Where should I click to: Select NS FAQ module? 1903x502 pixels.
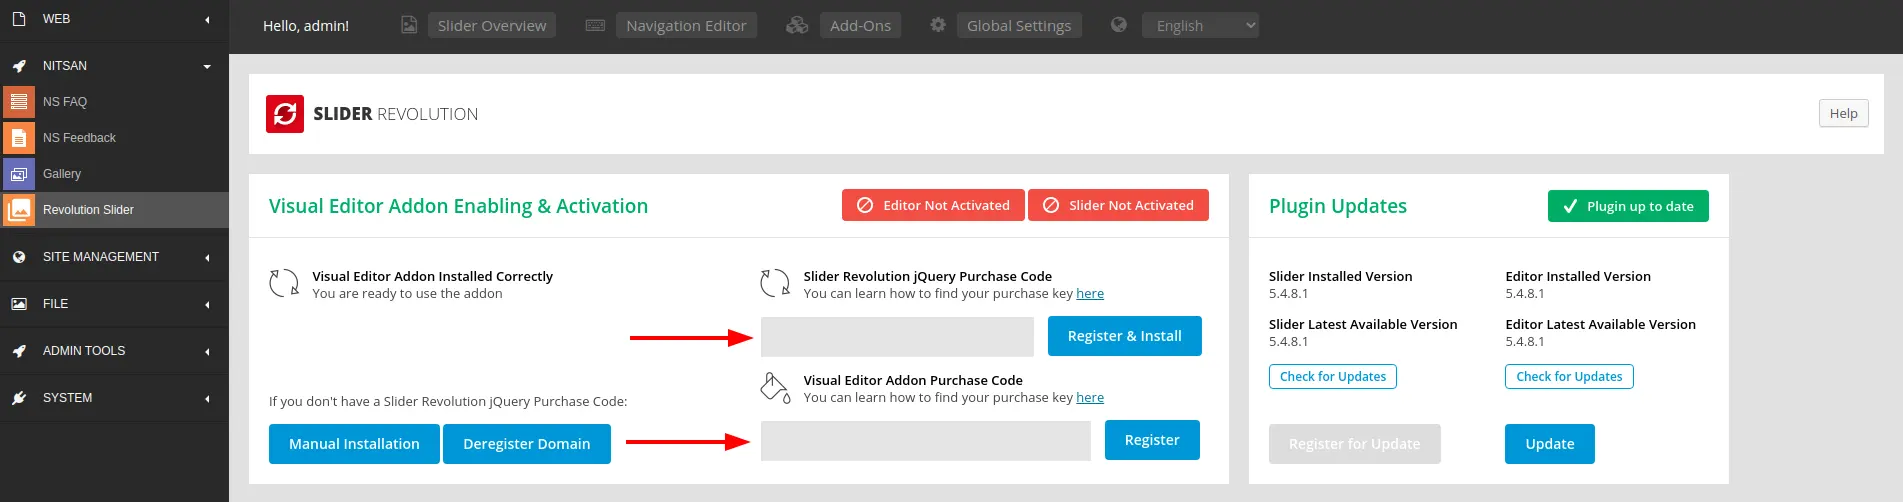pyautogui.click(x=114, y=101)
